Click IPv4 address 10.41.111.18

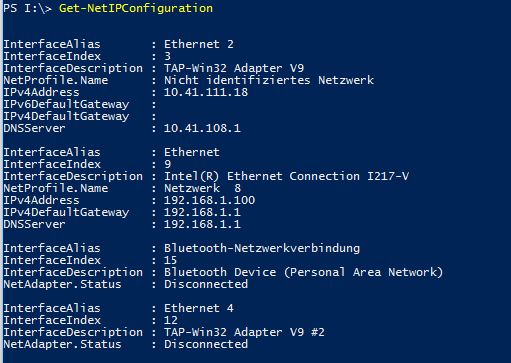click(206, 92)
